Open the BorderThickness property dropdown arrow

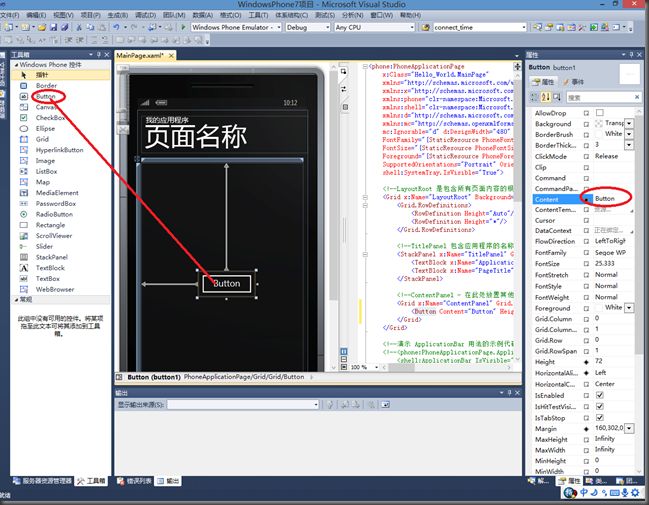[629, 145]
